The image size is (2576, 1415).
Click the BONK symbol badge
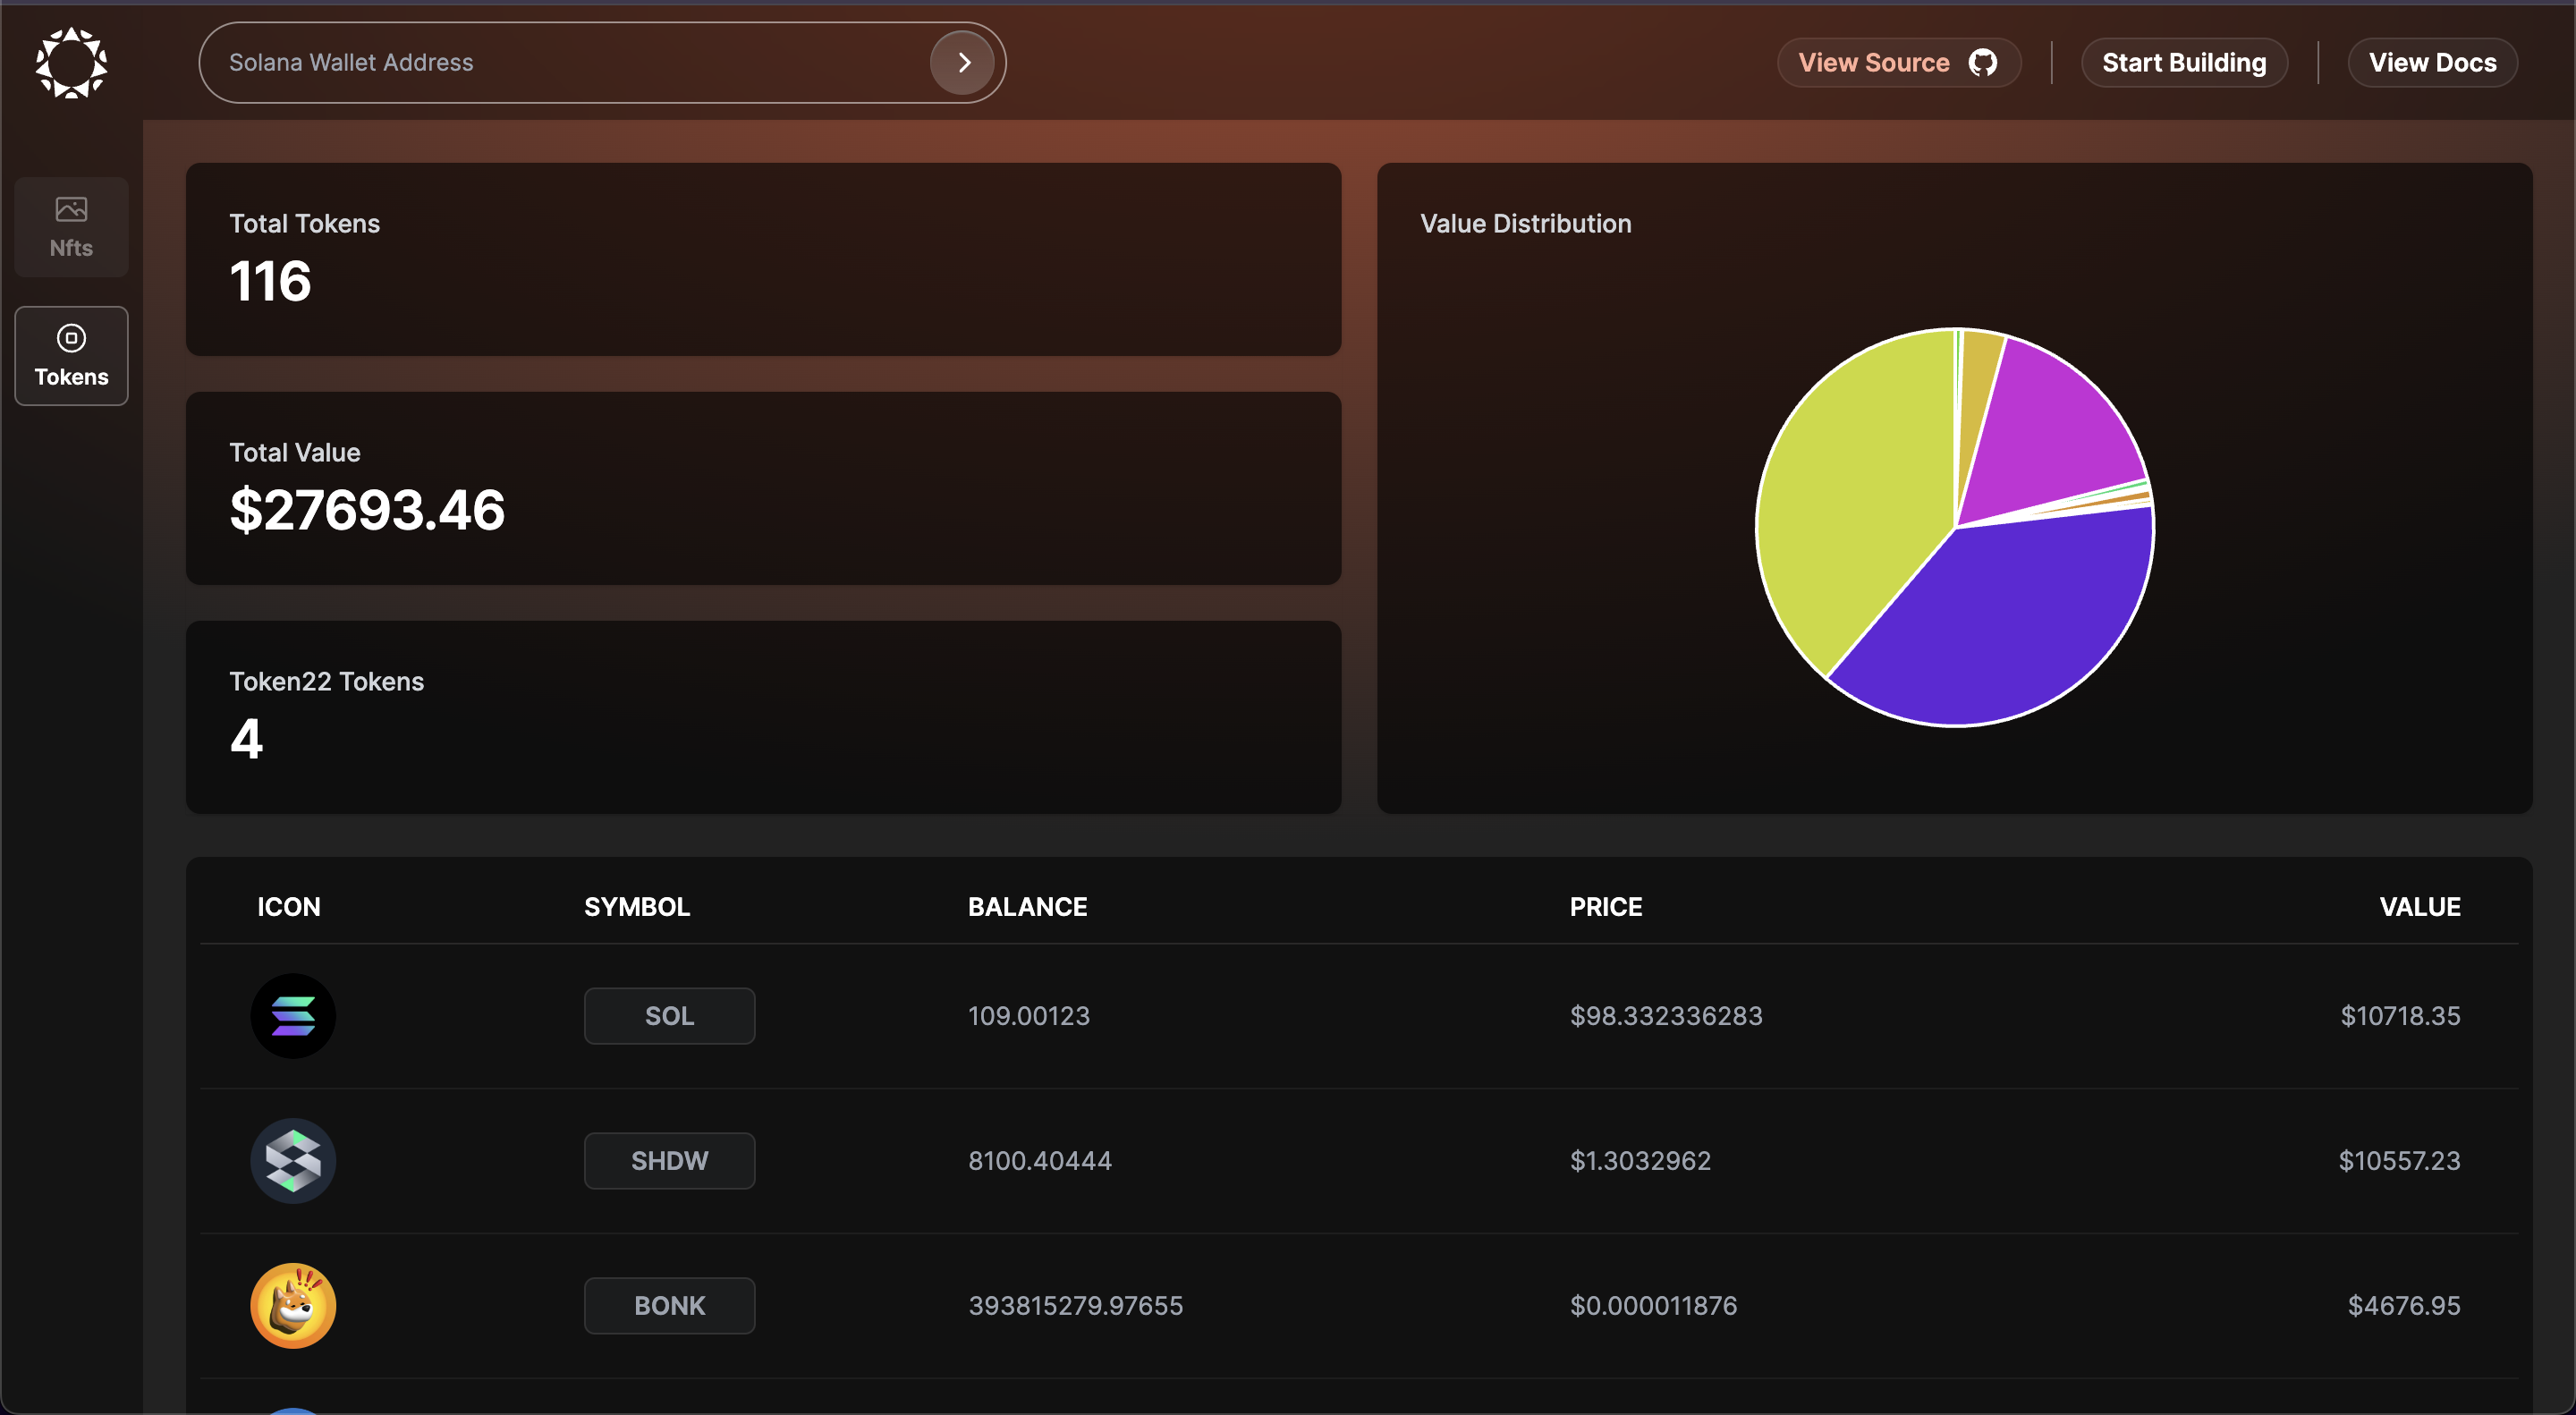(x=669, y=1306)
